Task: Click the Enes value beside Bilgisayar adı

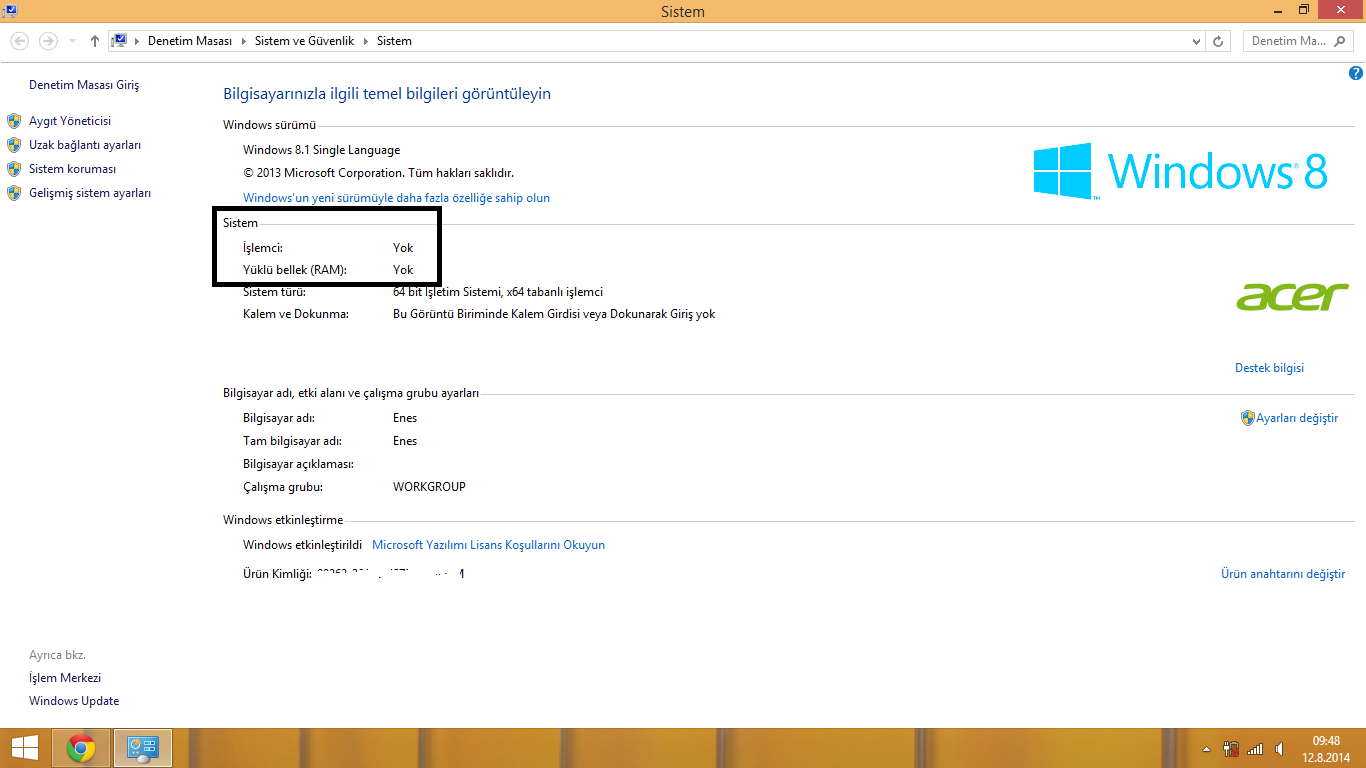Action: click(x=405, y=418)
